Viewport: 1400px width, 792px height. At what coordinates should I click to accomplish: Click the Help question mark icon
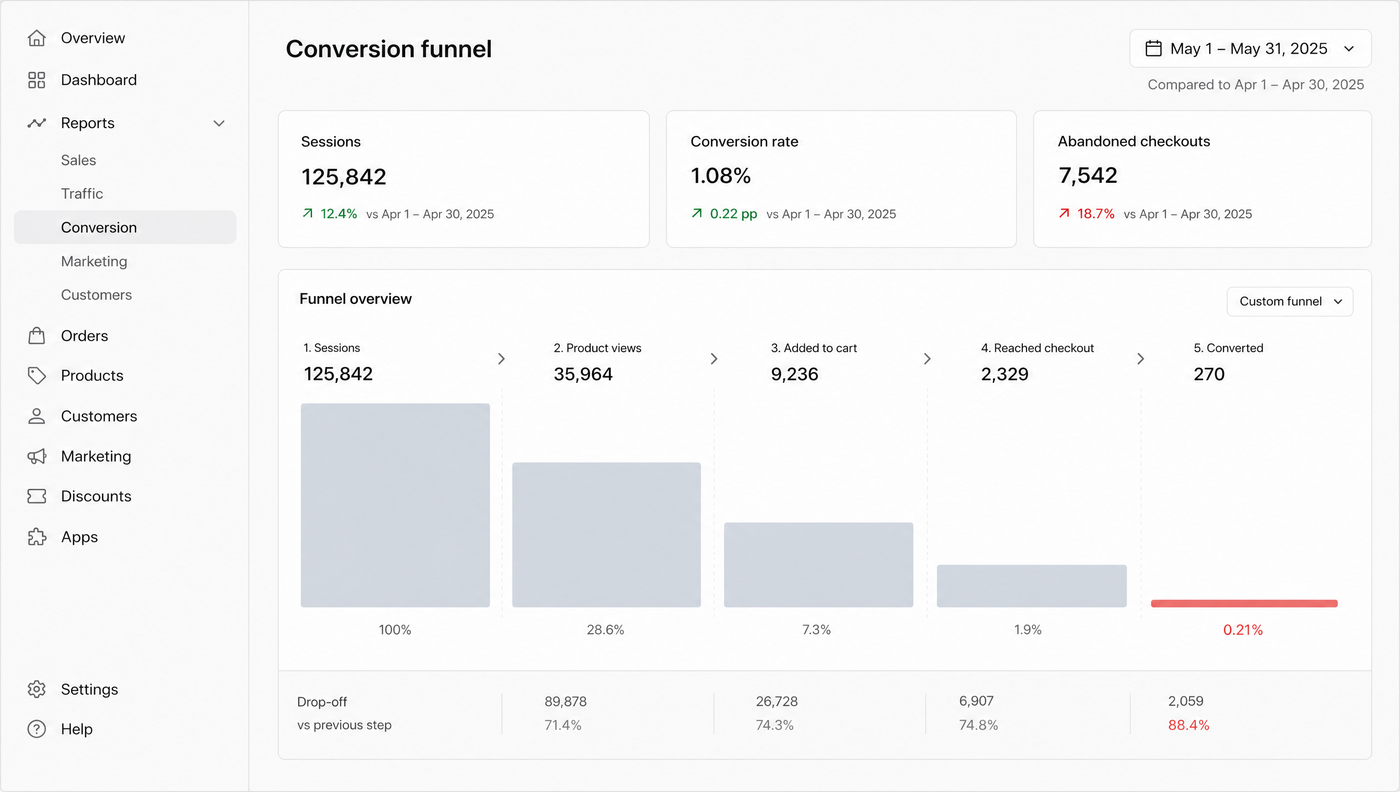tap(37, 729)
